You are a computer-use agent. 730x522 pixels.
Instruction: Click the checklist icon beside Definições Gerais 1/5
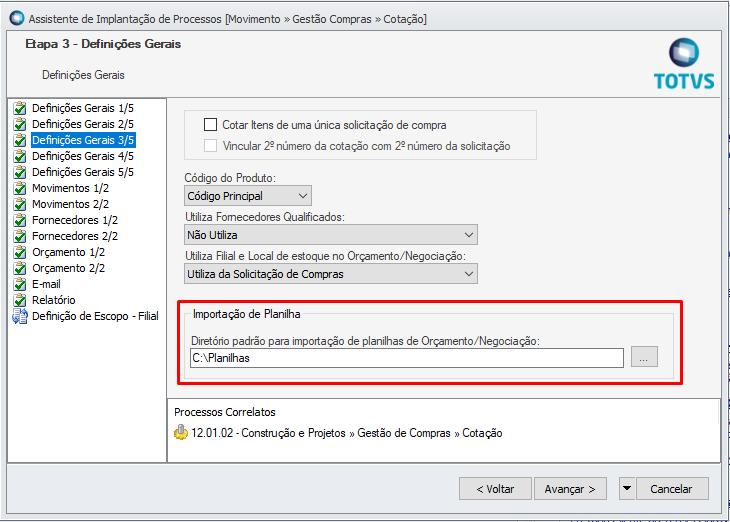[20, 108]
